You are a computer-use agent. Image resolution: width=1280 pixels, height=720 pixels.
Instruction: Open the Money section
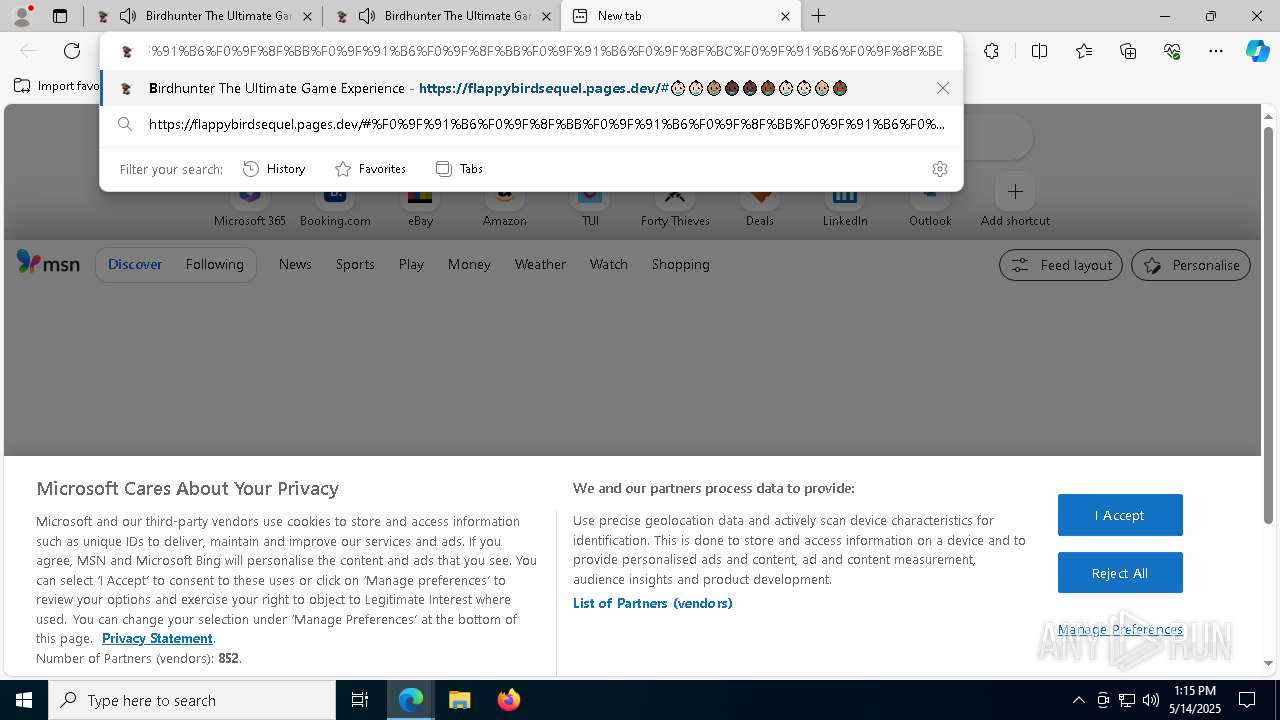(469, 264)
